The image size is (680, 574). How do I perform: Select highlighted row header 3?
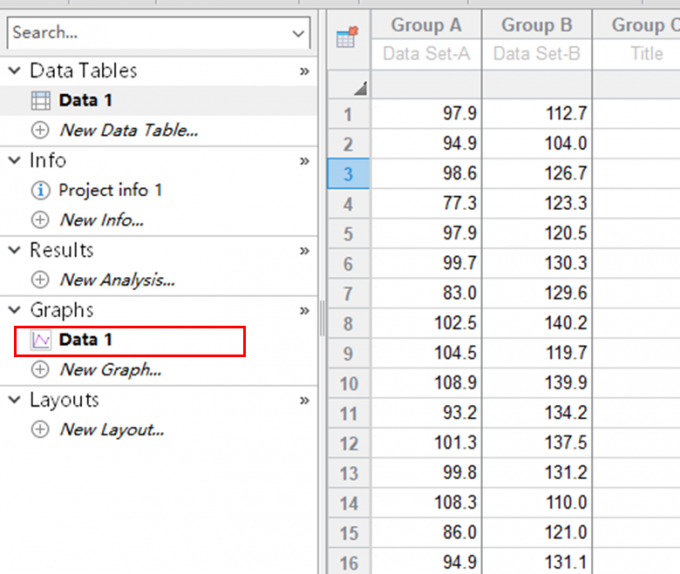point(348,174)
